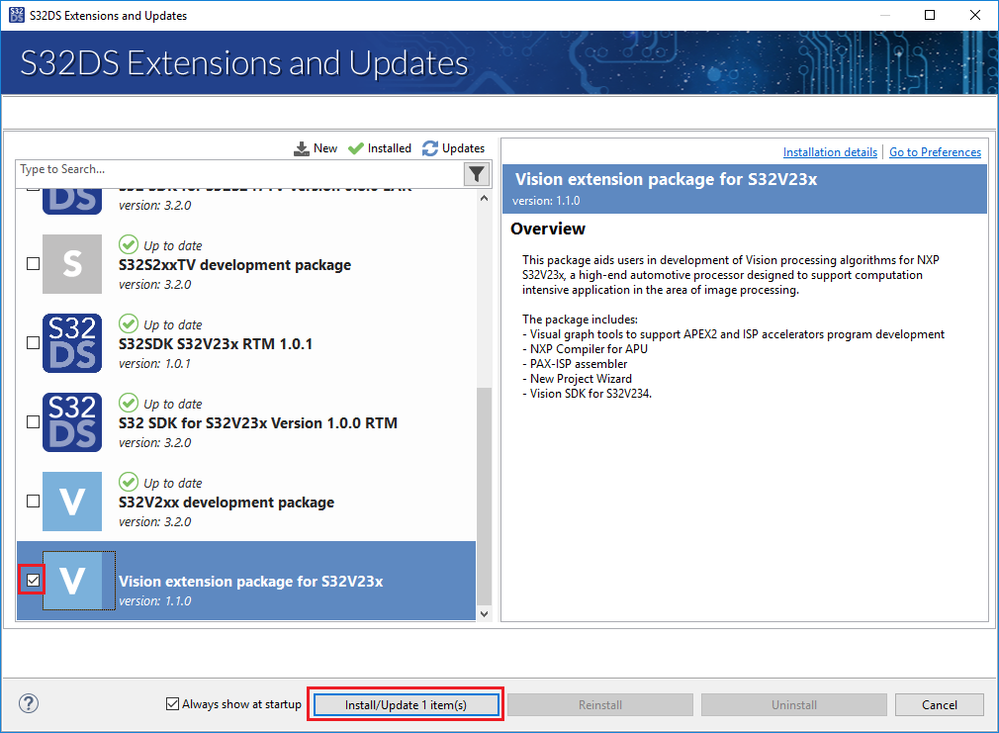The width and height of the screenshot is (999, 733).
Task: Maximize the S32DS Extensions window
Action: point(930,15)
